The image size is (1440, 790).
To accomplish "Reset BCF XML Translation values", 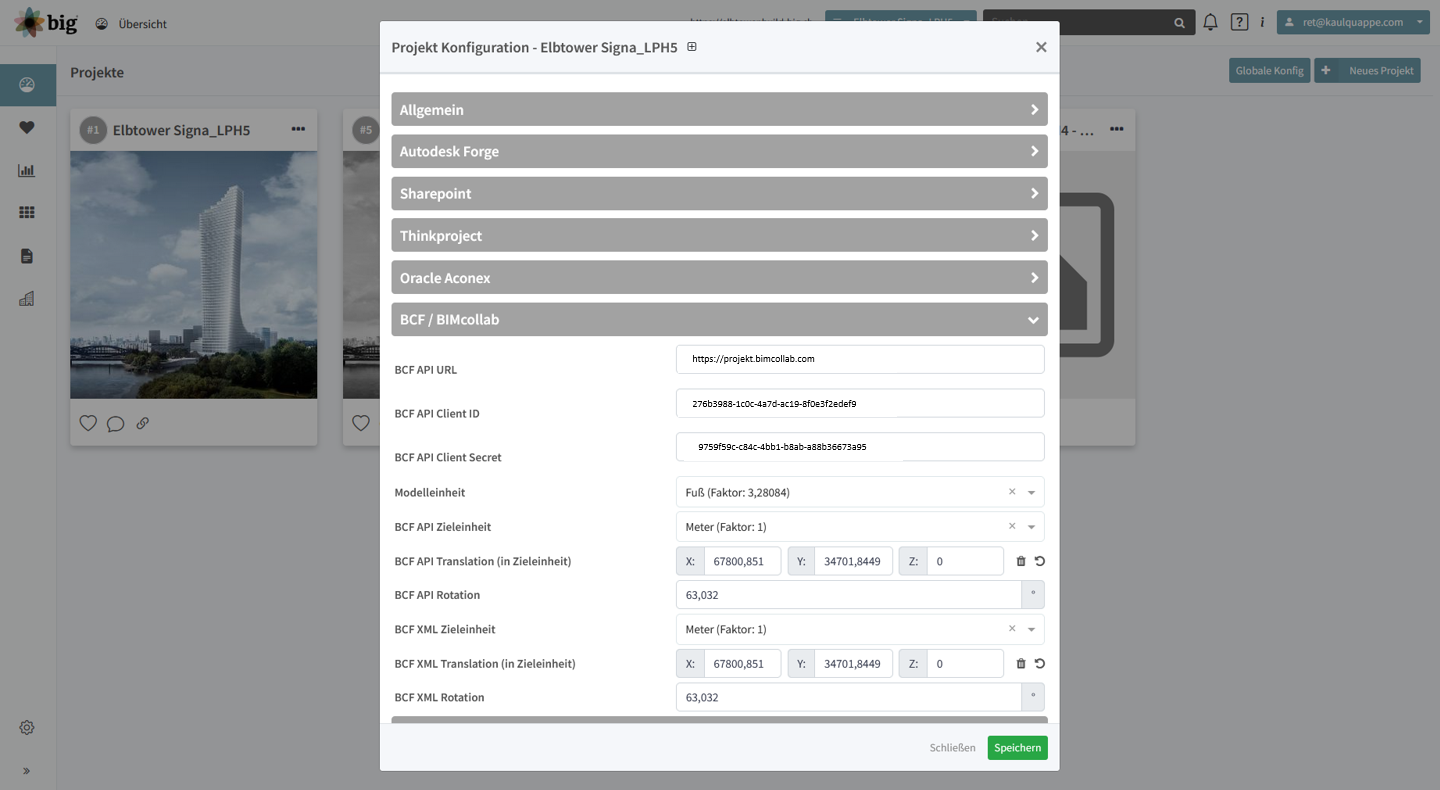I will [x=1039, y=663].
